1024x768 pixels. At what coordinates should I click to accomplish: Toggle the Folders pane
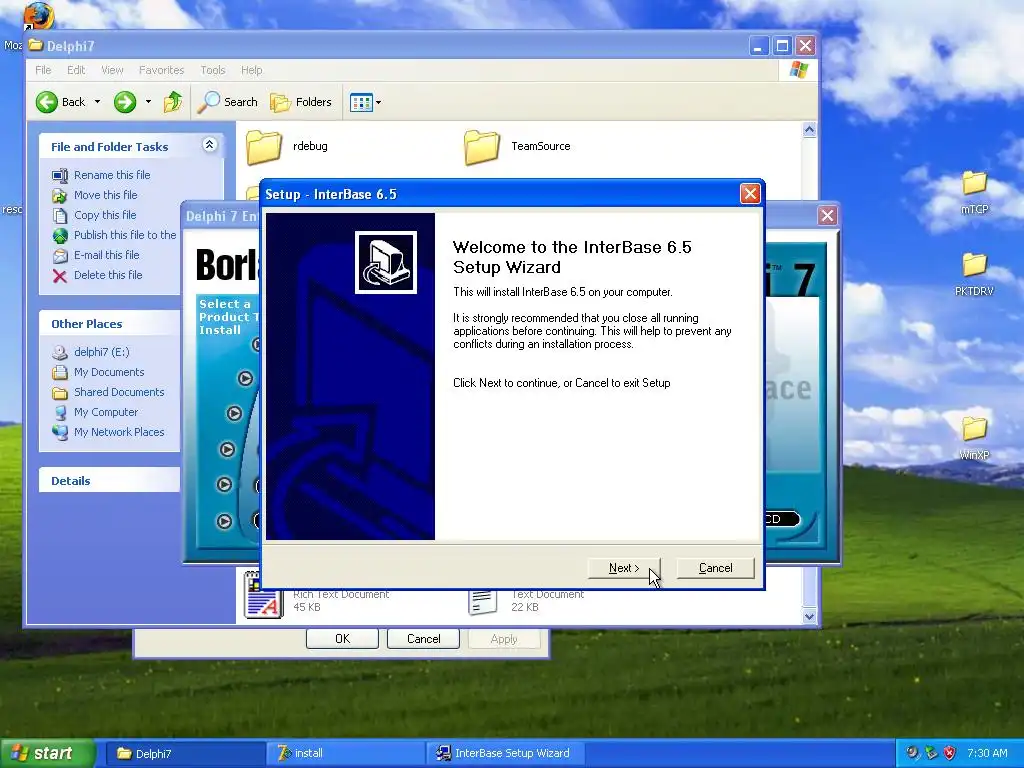(302, 102)
